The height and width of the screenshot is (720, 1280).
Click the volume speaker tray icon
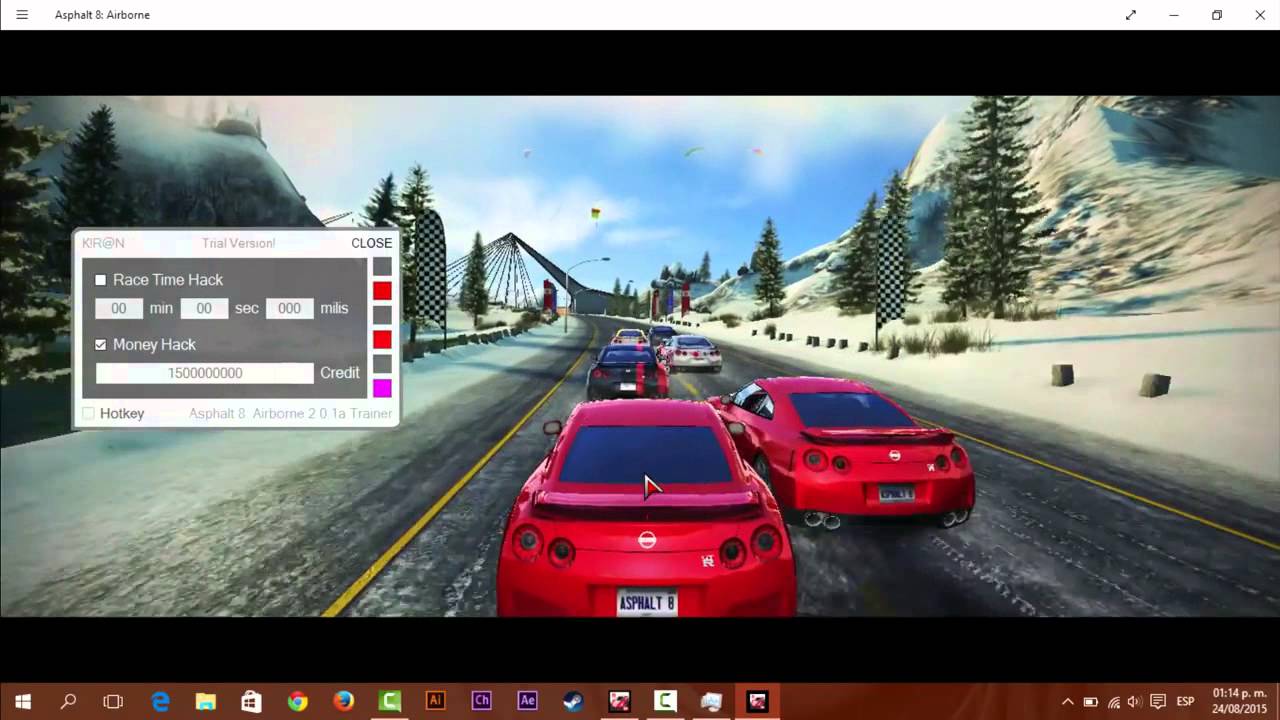click(1135, 701)
